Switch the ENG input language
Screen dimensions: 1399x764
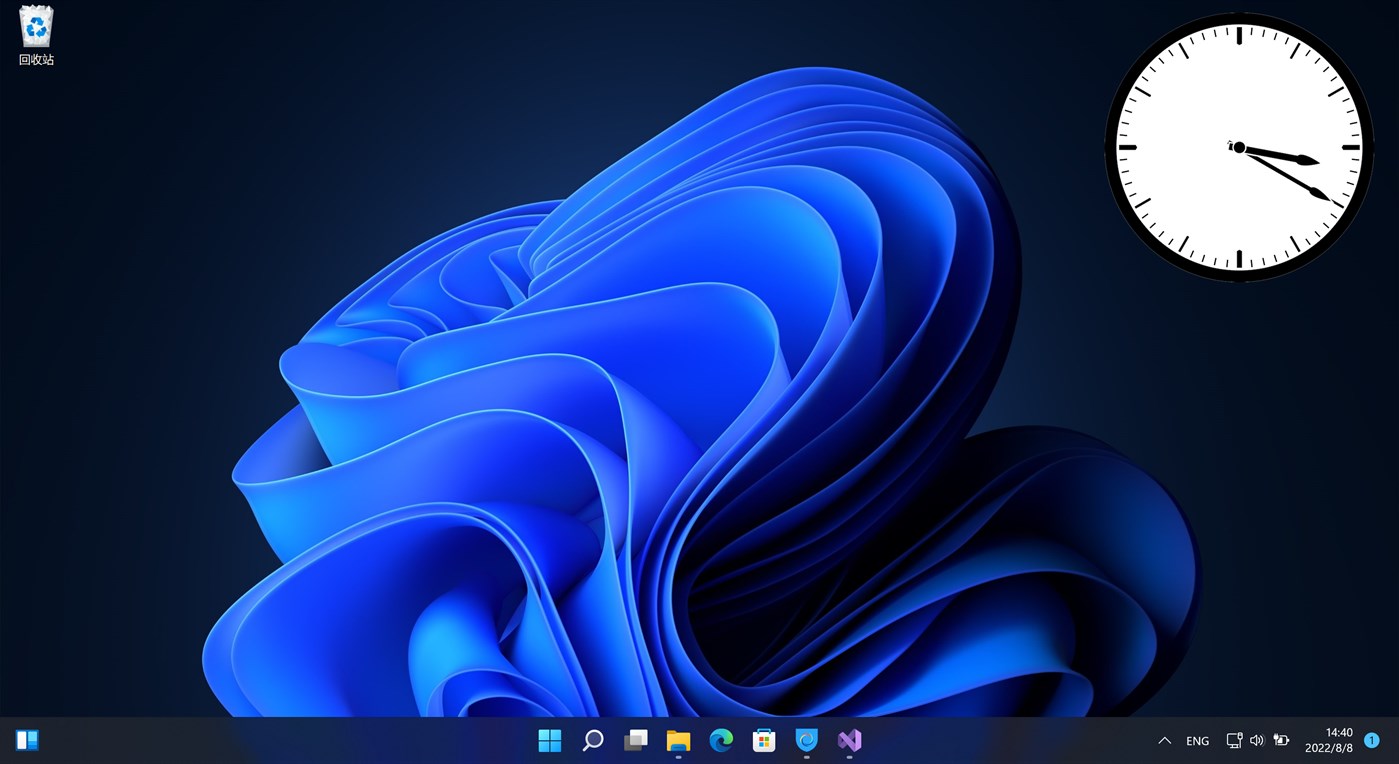click(x=1196, y=740)
